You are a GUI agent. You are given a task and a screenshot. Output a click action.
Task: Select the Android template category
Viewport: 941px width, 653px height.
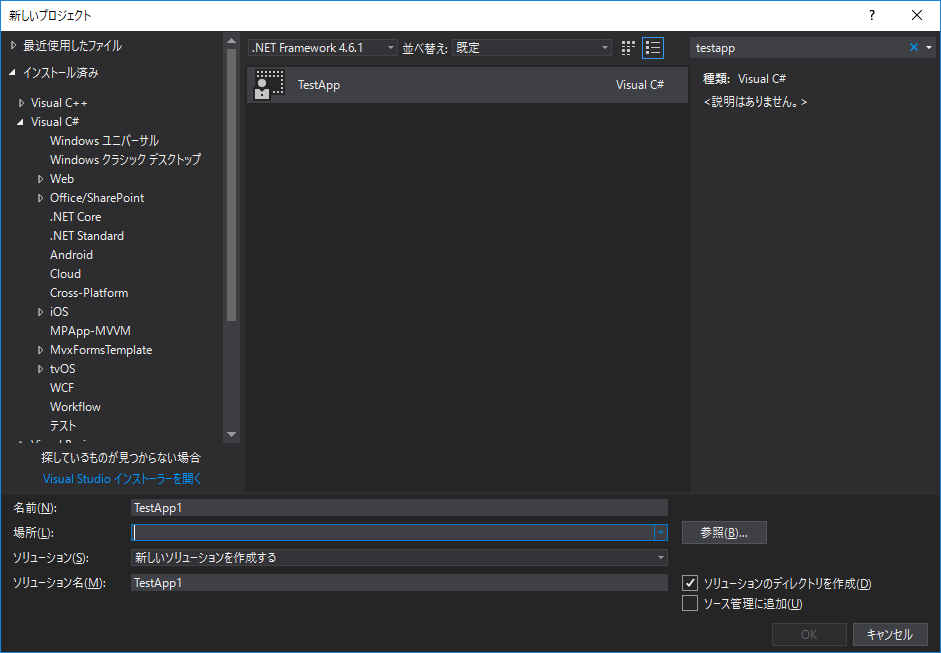[x=71, y=254]
